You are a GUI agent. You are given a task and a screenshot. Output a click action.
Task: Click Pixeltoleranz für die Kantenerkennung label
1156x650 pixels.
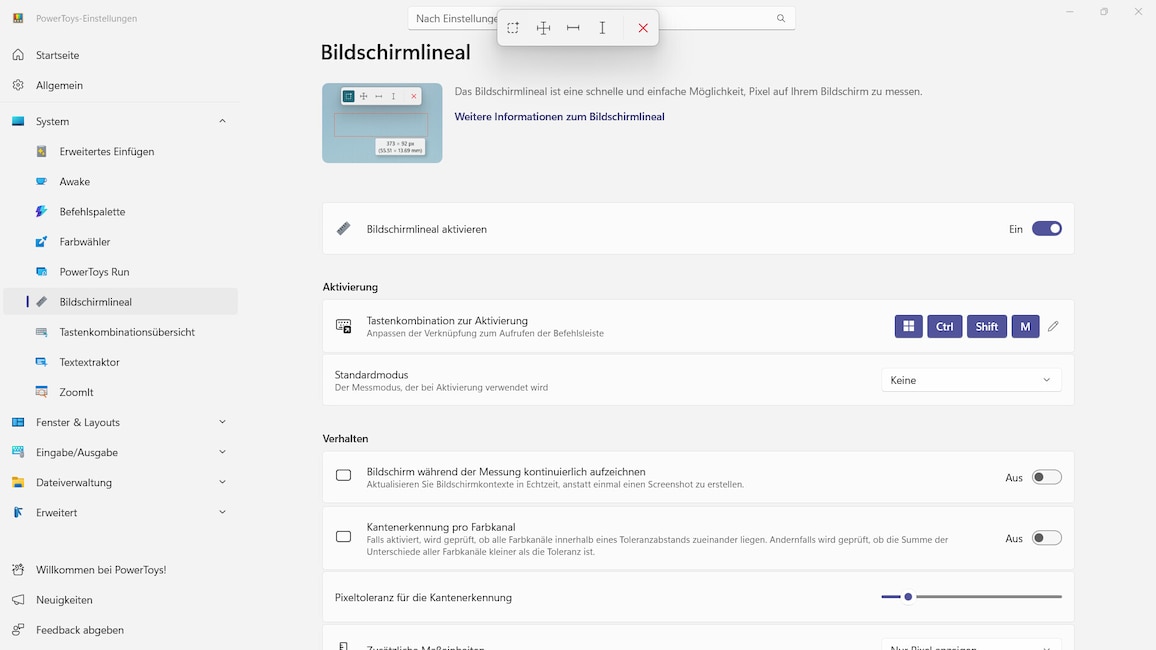click(x=423, y=598)
